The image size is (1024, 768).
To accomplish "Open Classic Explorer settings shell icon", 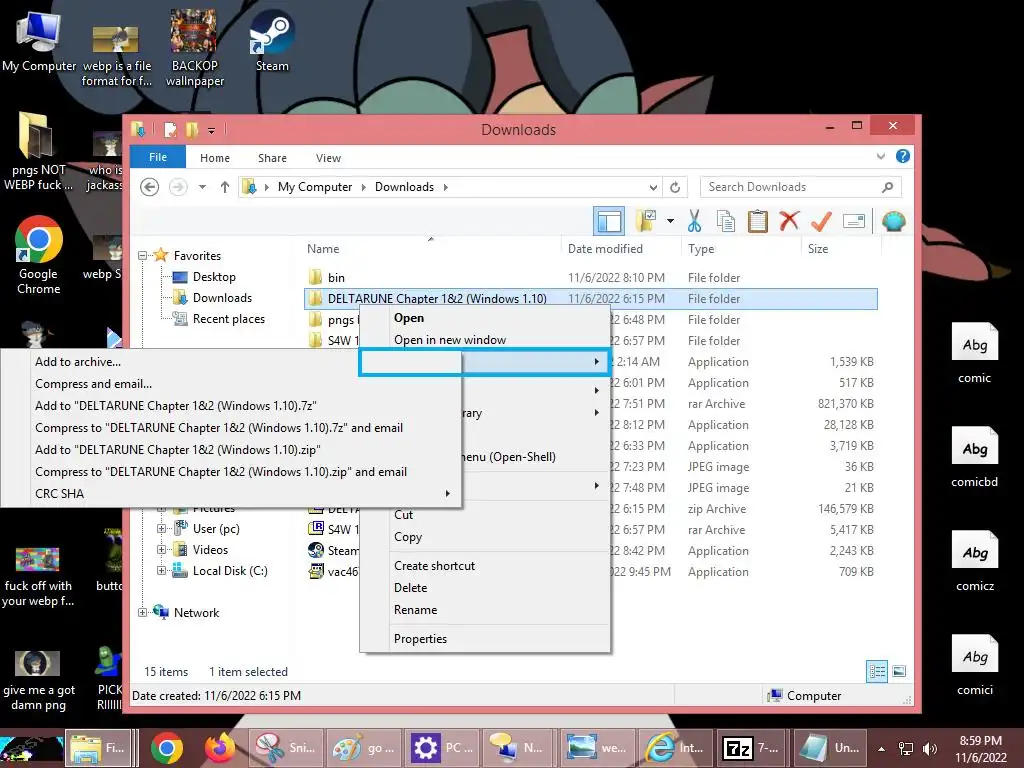I will point(893,221).
